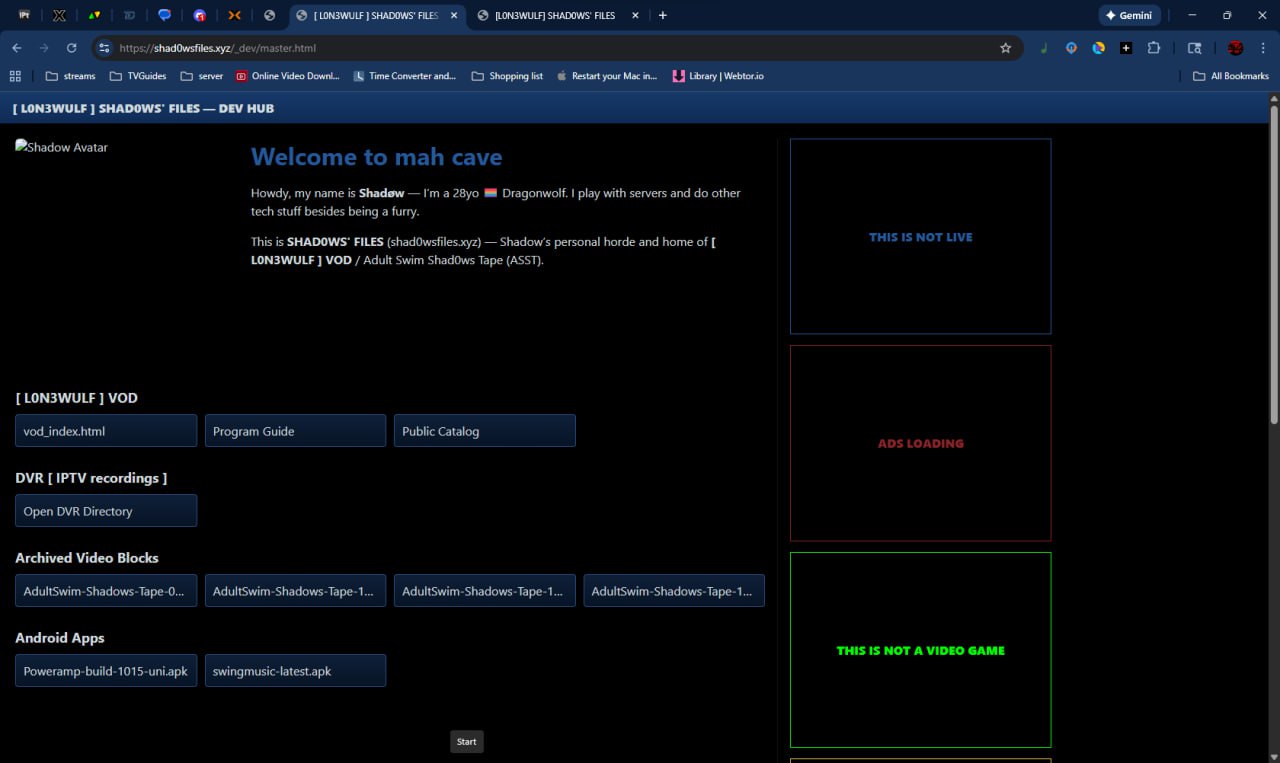Bookmark this page with the star icon
This screenshot has height=763, width=1280.
[1005, 48]
